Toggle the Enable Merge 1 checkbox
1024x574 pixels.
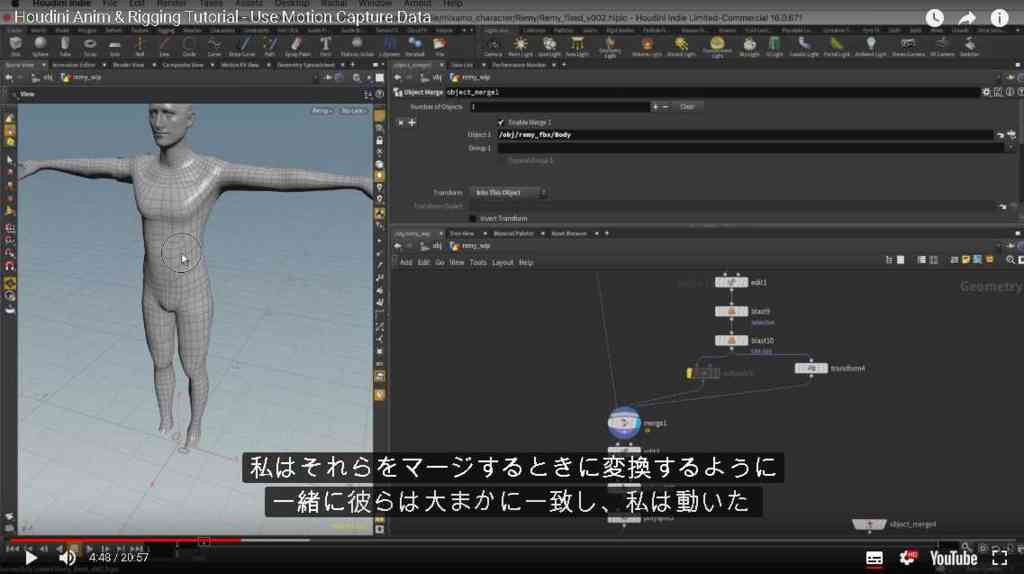pyautogui.click(x=501, y=122)
